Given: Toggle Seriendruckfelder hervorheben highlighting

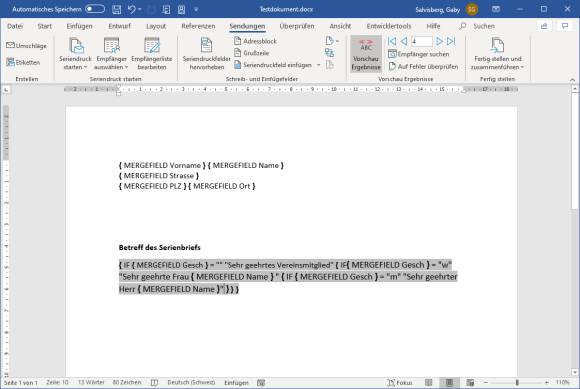Looking at the screenshot, I should pyautogui.click(x=206, y=54).
